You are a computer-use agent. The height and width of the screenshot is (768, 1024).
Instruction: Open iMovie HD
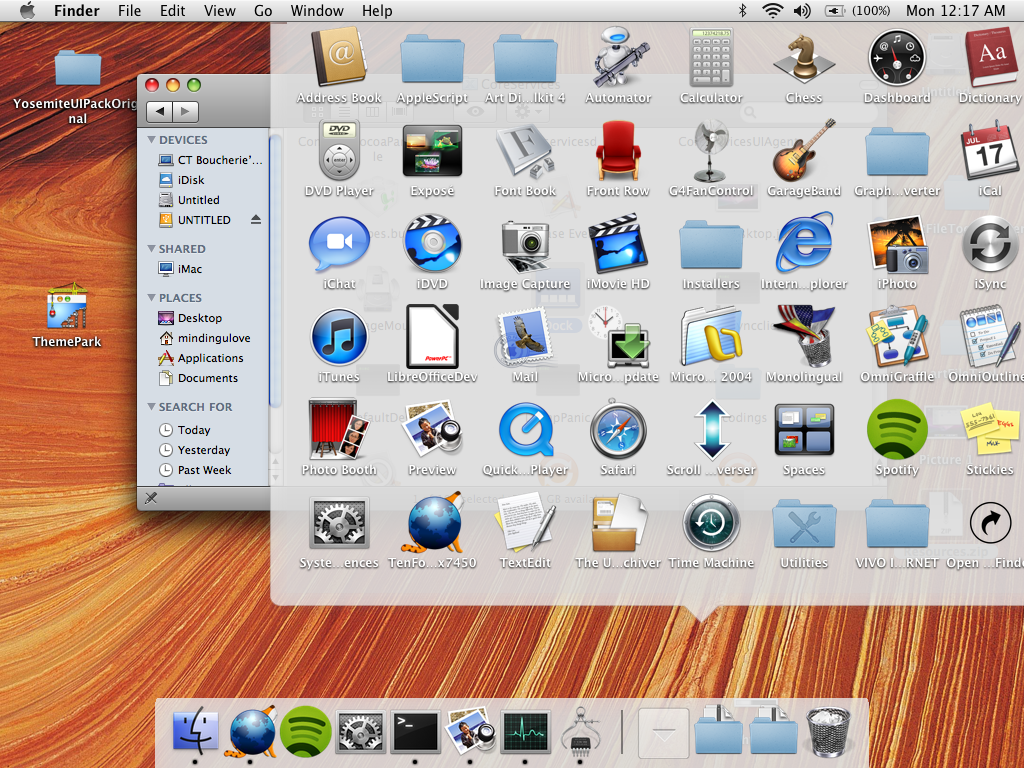618,244
